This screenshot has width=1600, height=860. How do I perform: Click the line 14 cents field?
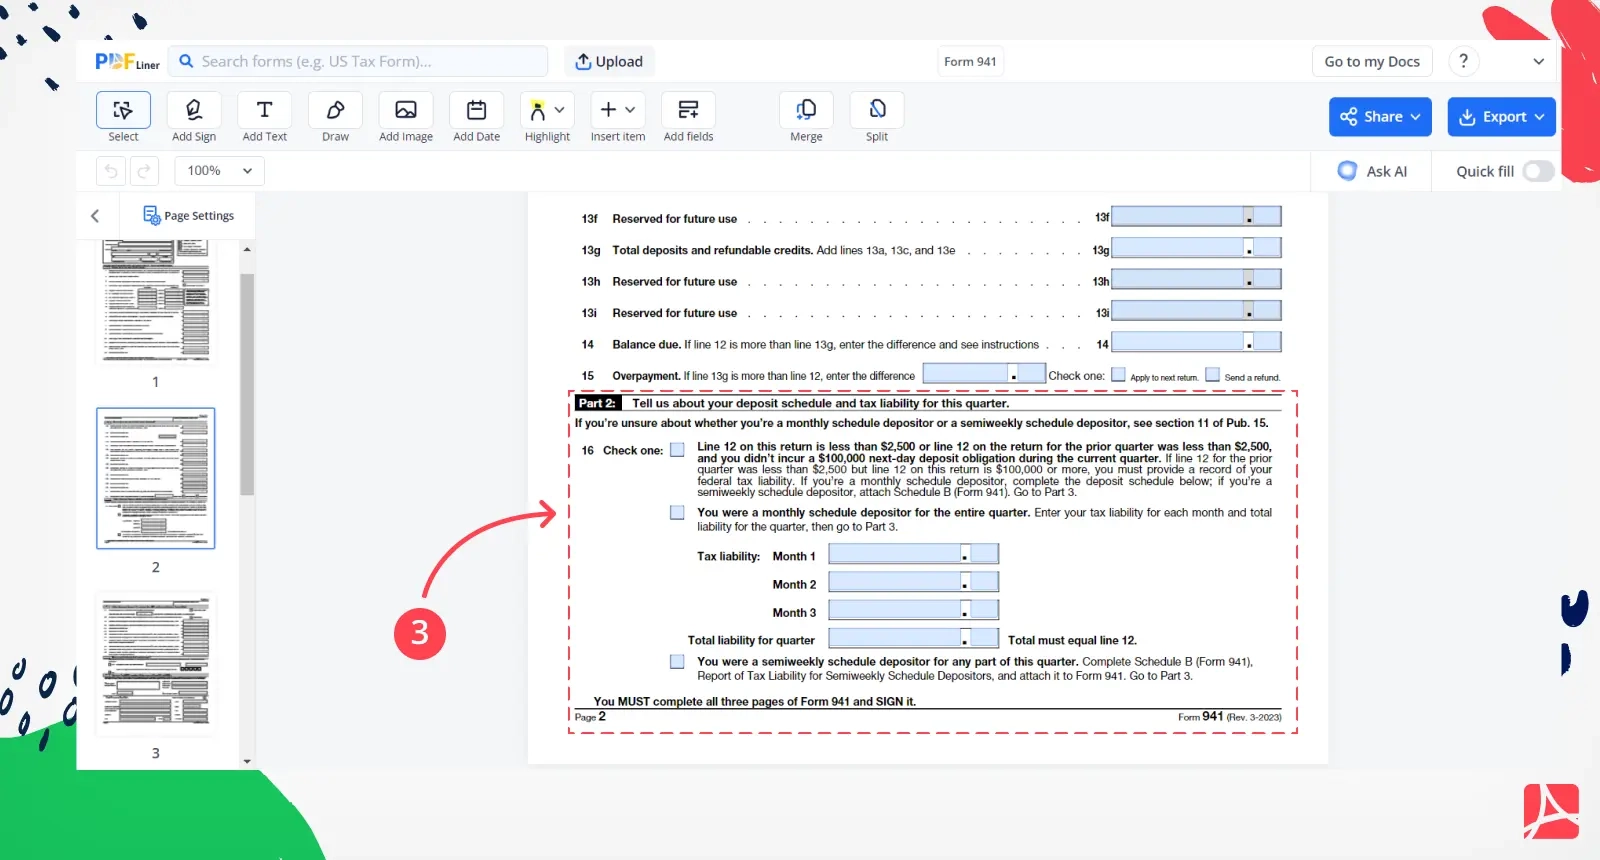click(1267, 342)
